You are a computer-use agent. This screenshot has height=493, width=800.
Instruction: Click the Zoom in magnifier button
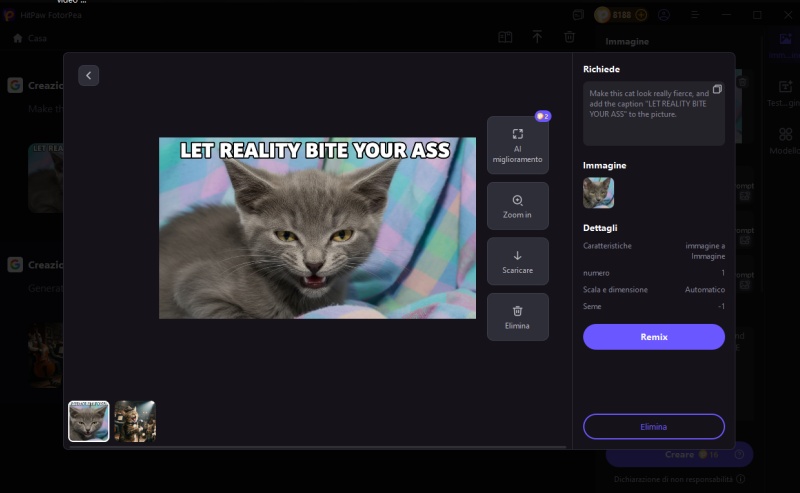(x=517, y=206)
